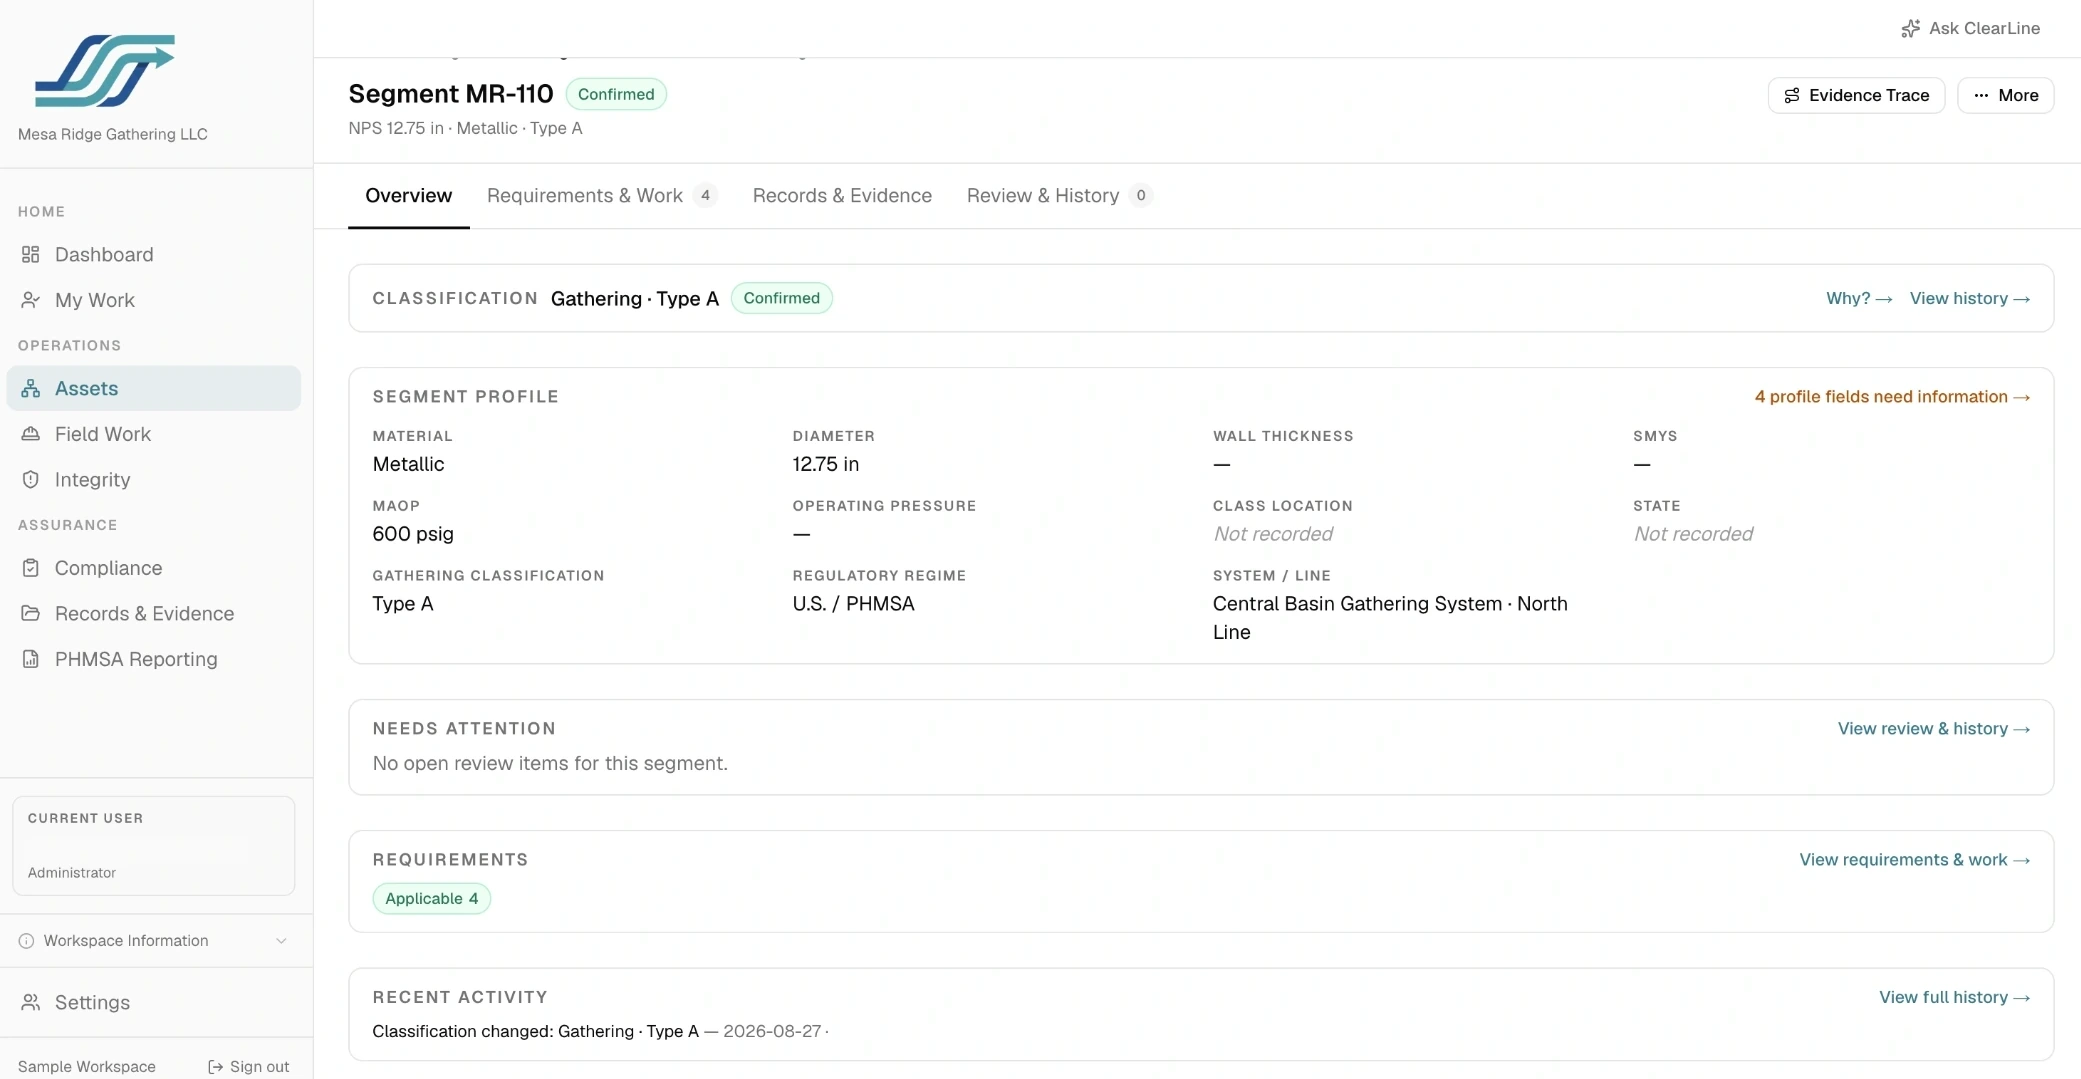This screenshot has width=2081, height=1079.
Task: Open Compliance in sidebar
Action: tap(154, 568)
